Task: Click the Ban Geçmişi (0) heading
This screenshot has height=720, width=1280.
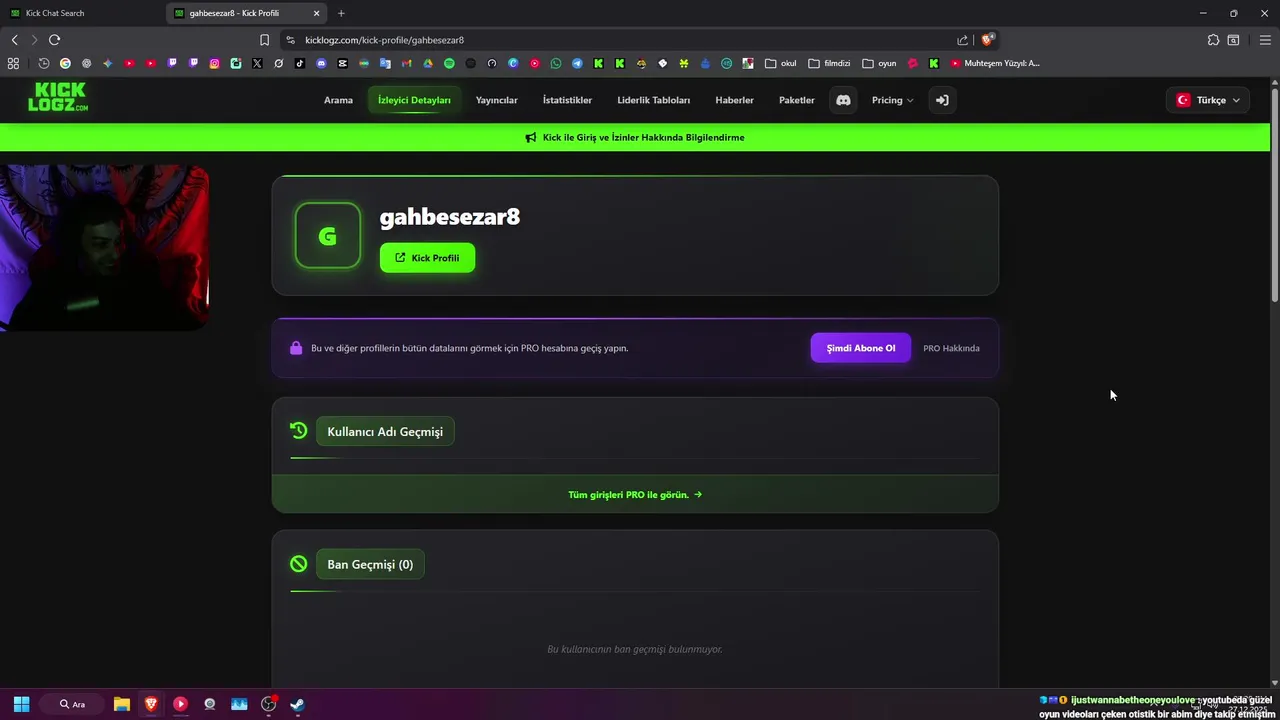Action: pos(370,564)
